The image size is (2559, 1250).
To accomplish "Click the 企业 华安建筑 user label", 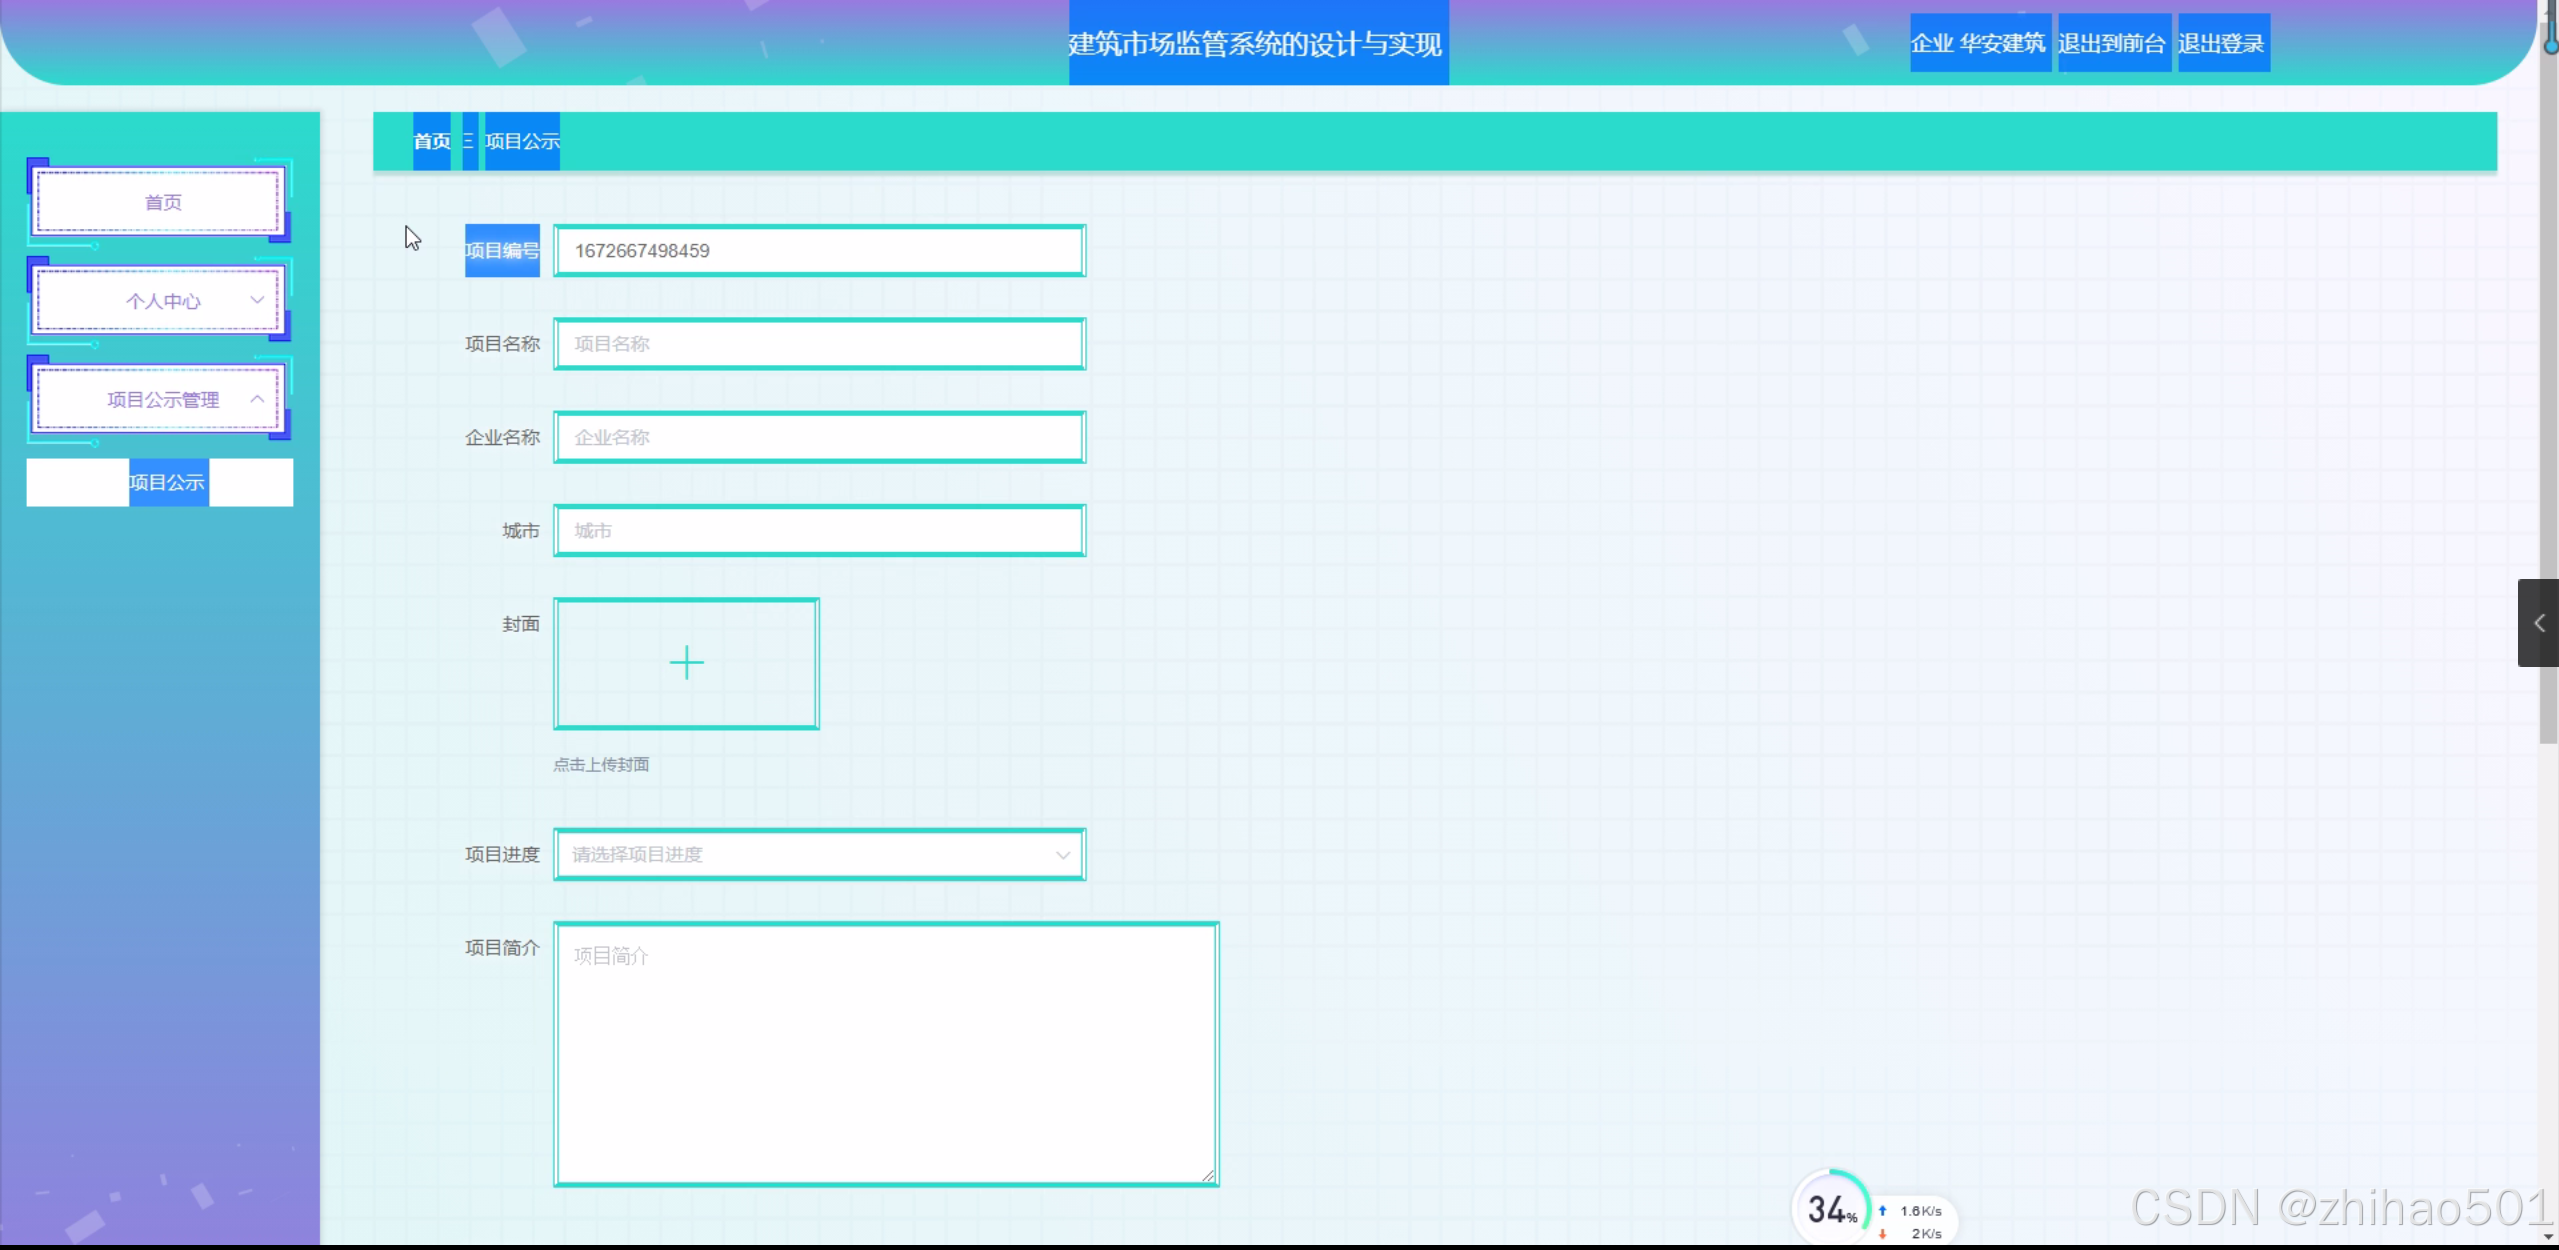I will click(1979, 43).
